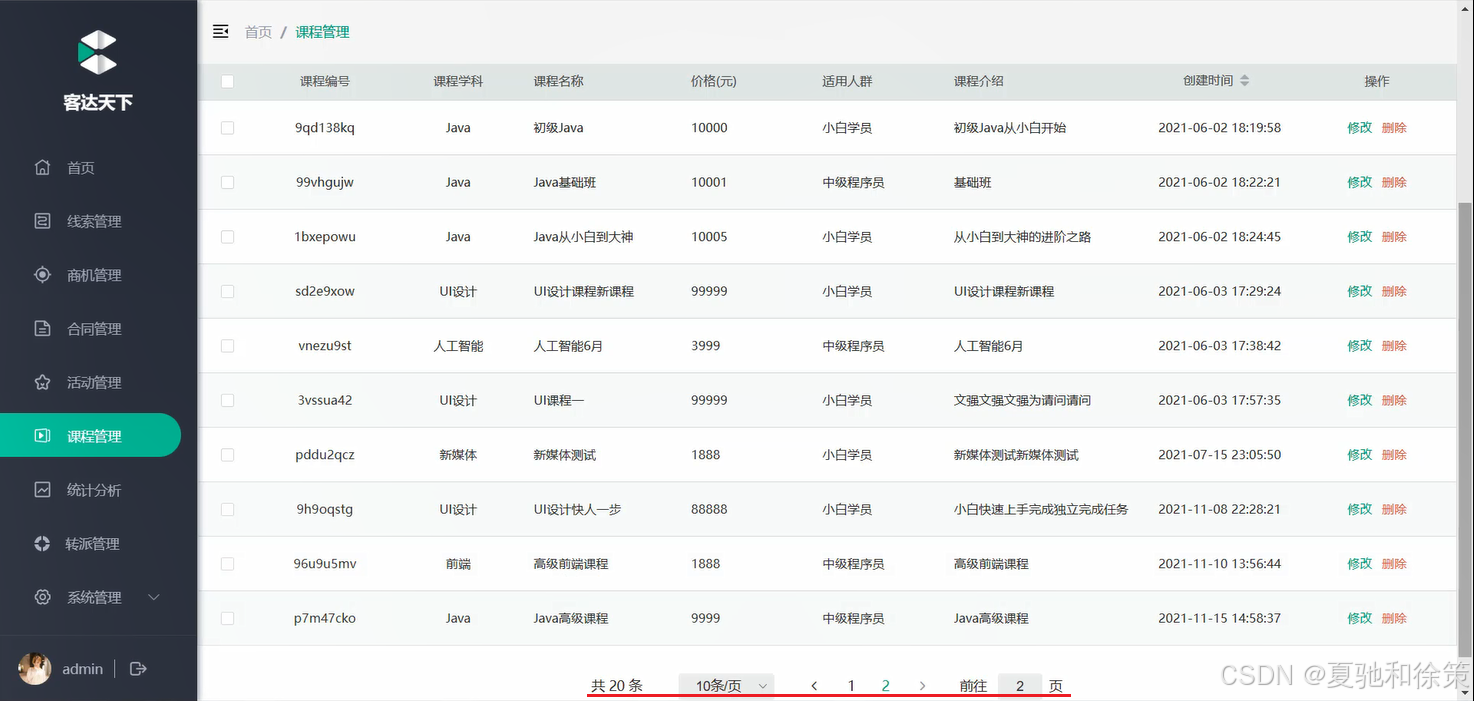Check the row p7m47cko checkbox
The width and height of the screenshot is (1474, 701).
227,618
